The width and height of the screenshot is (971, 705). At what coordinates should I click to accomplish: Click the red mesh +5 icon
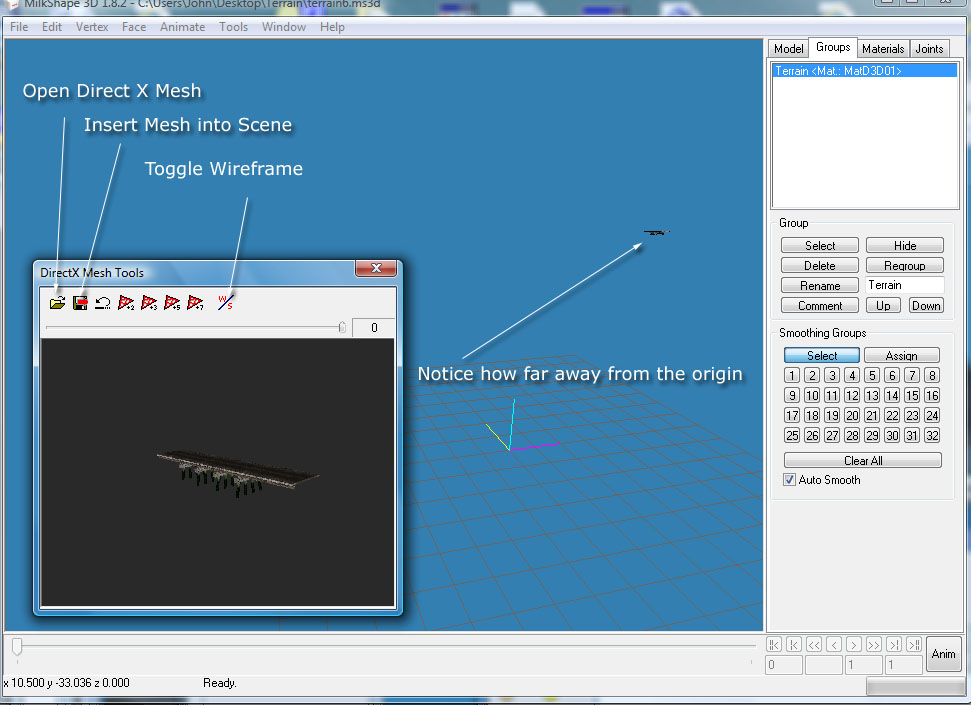(x=172, y=302)
